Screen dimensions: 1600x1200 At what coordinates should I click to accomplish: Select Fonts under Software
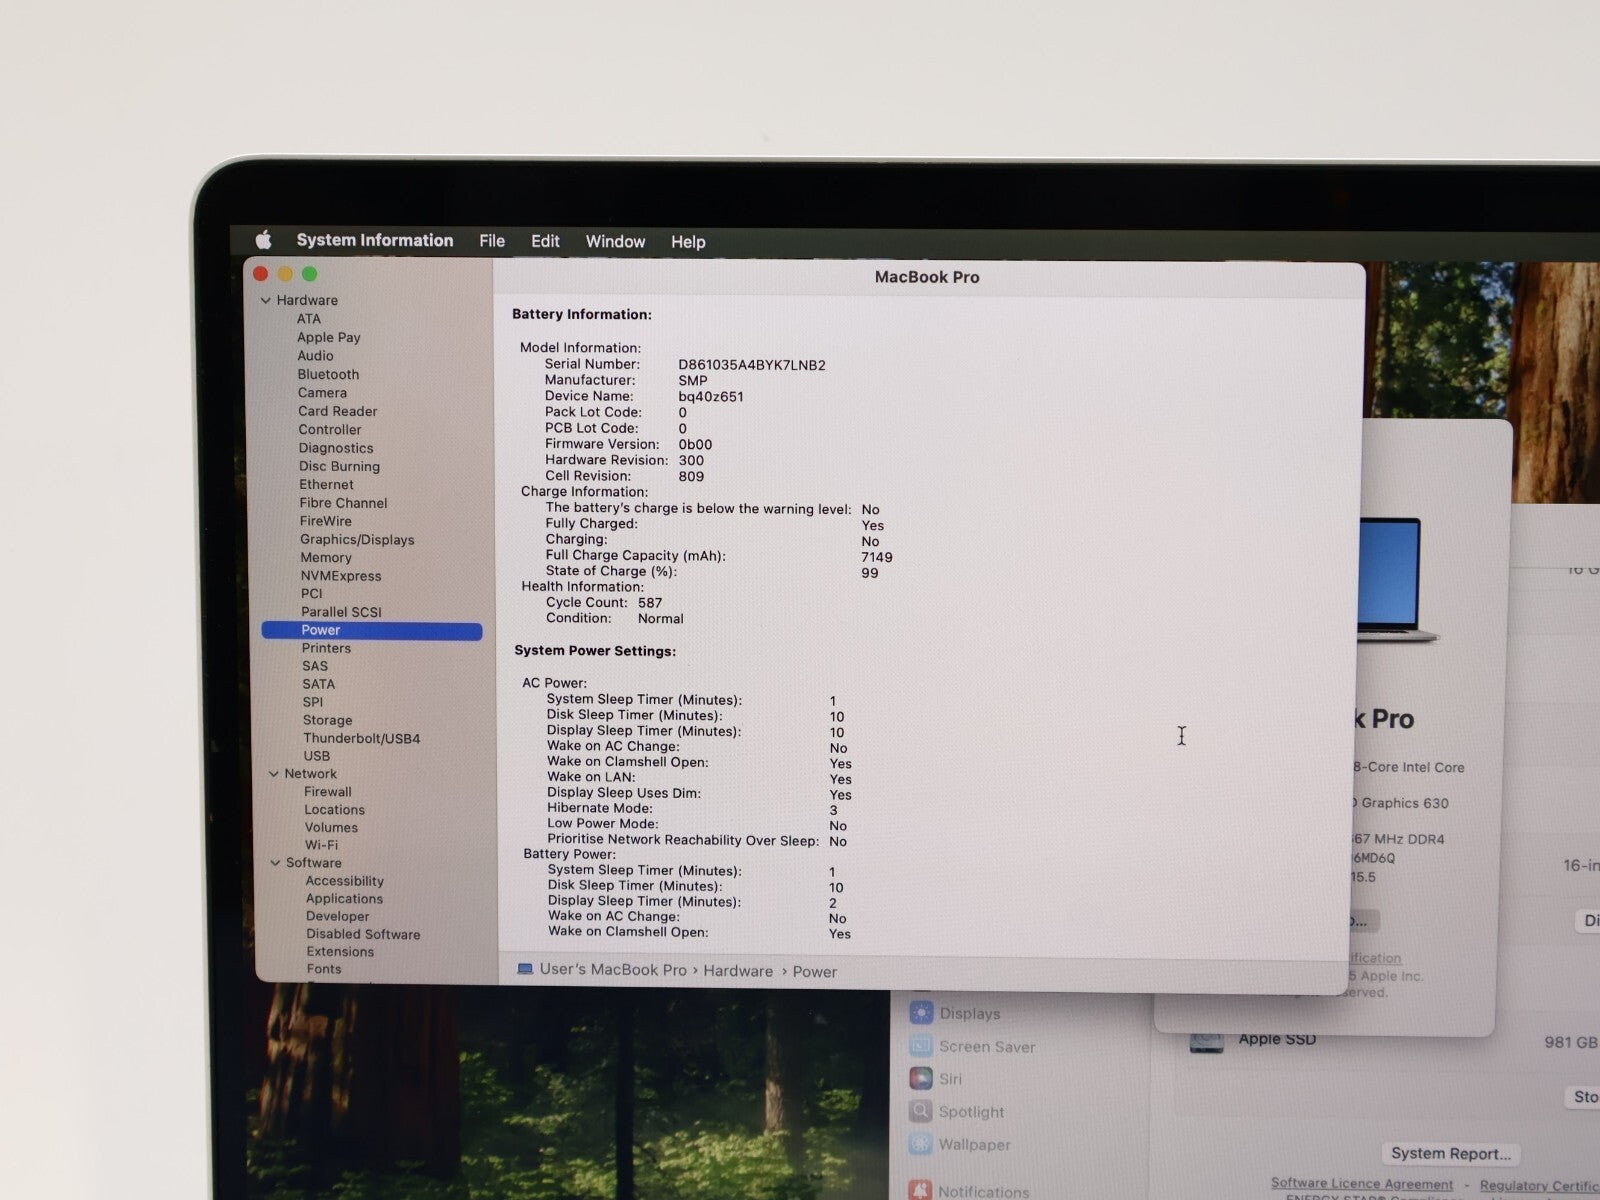click(x=324, y=969)
